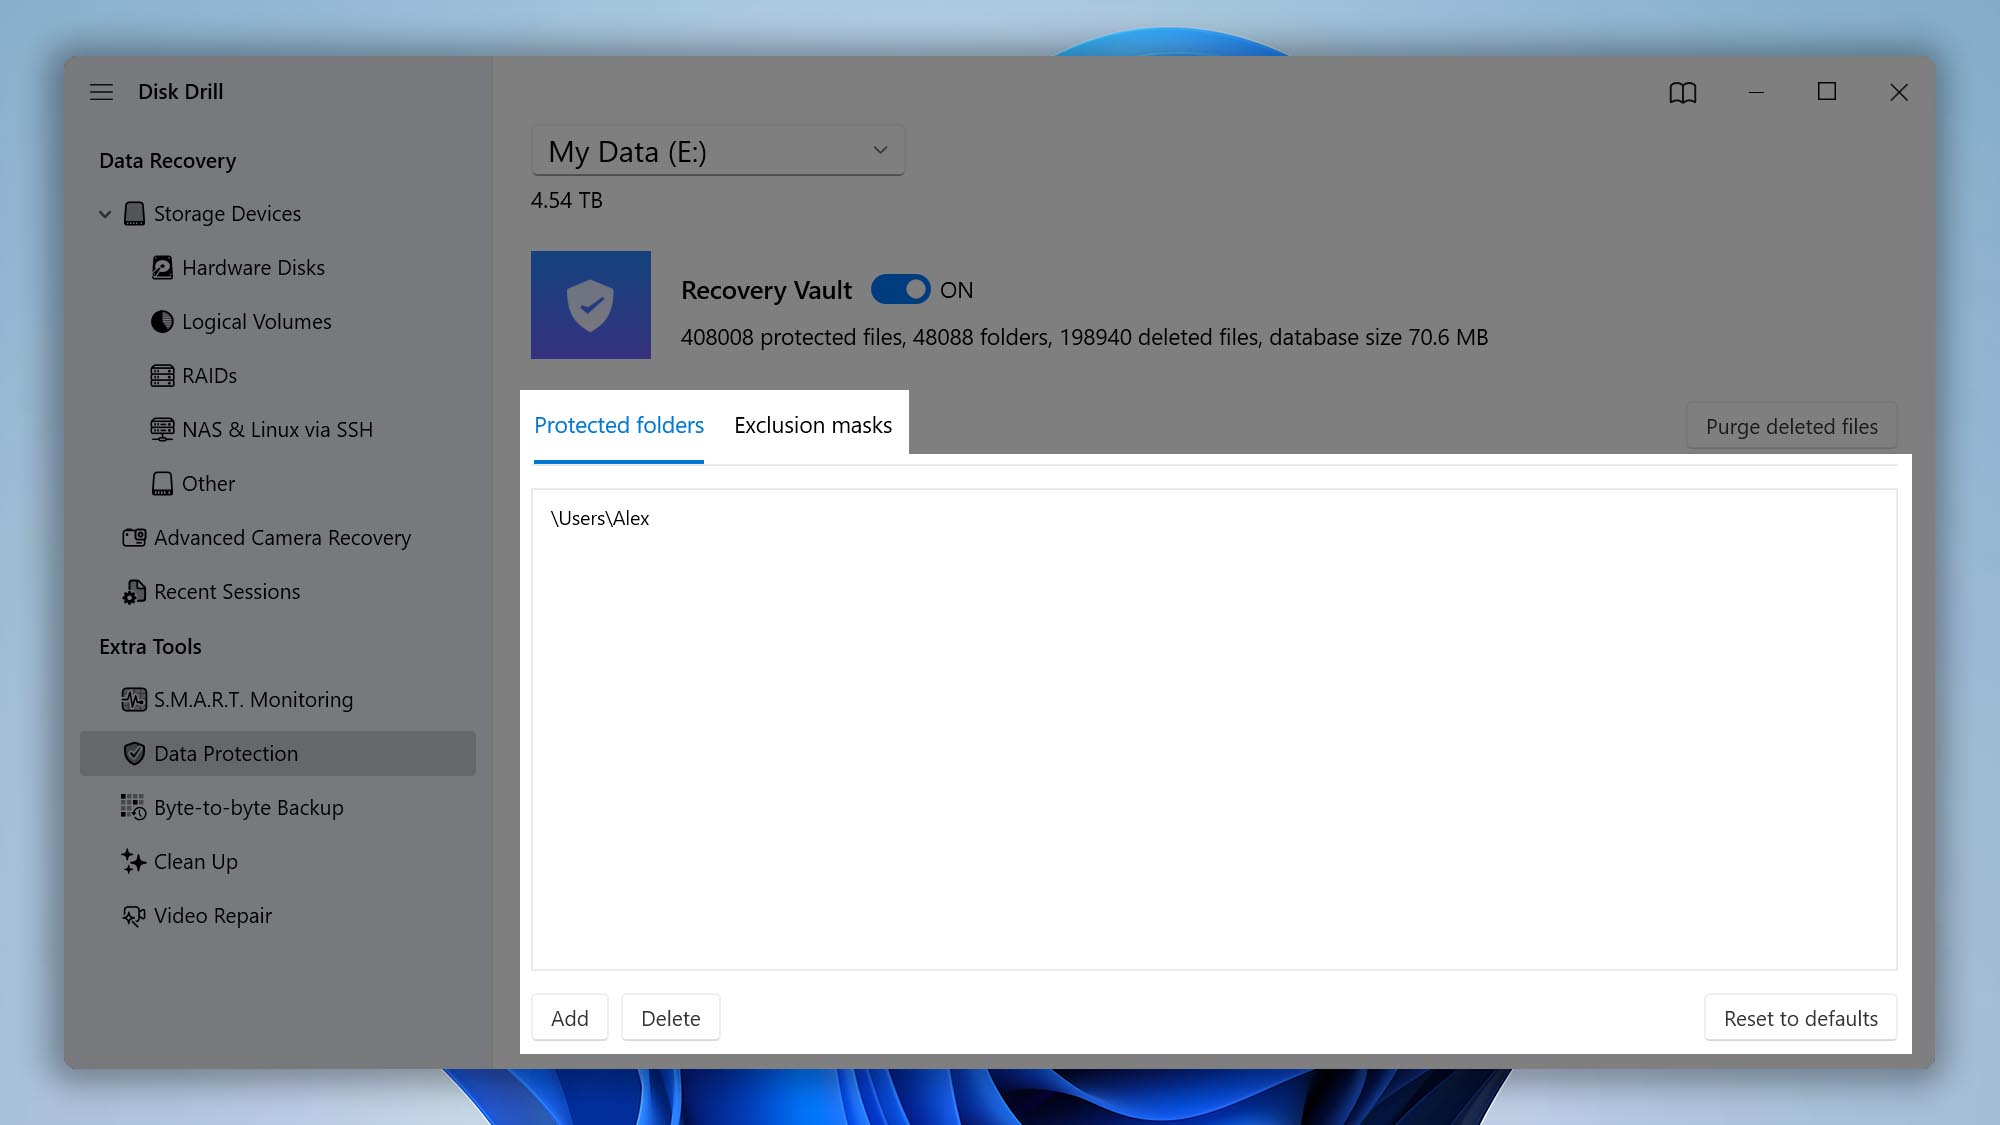Click the Logical Volumes pie icon
This screenshot has height=1125, width=2000.
162,322
